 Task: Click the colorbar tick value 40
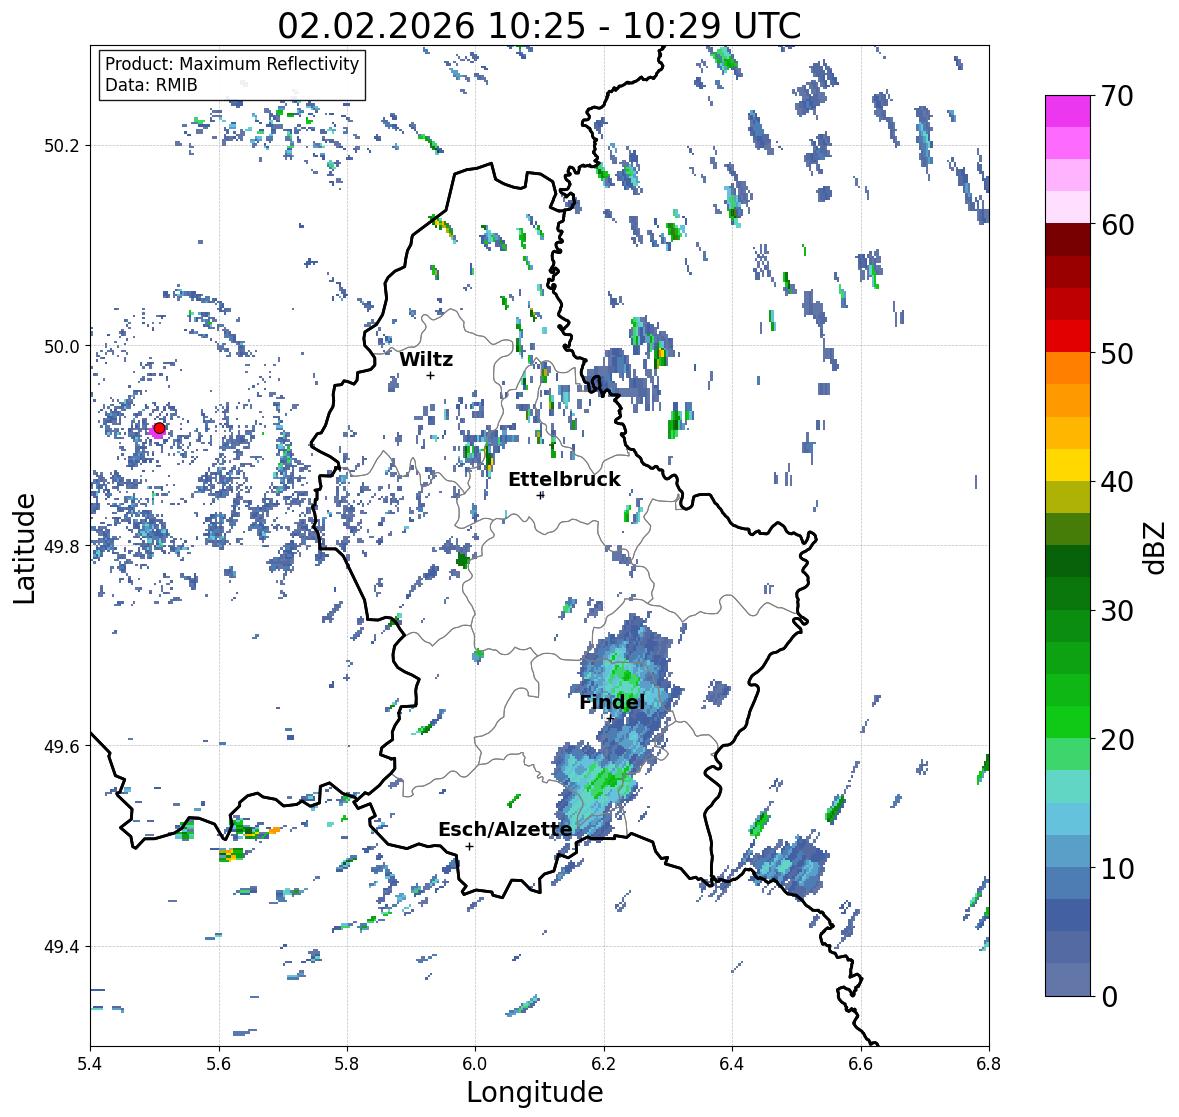pyautogui.click(x=1117, y=482)
